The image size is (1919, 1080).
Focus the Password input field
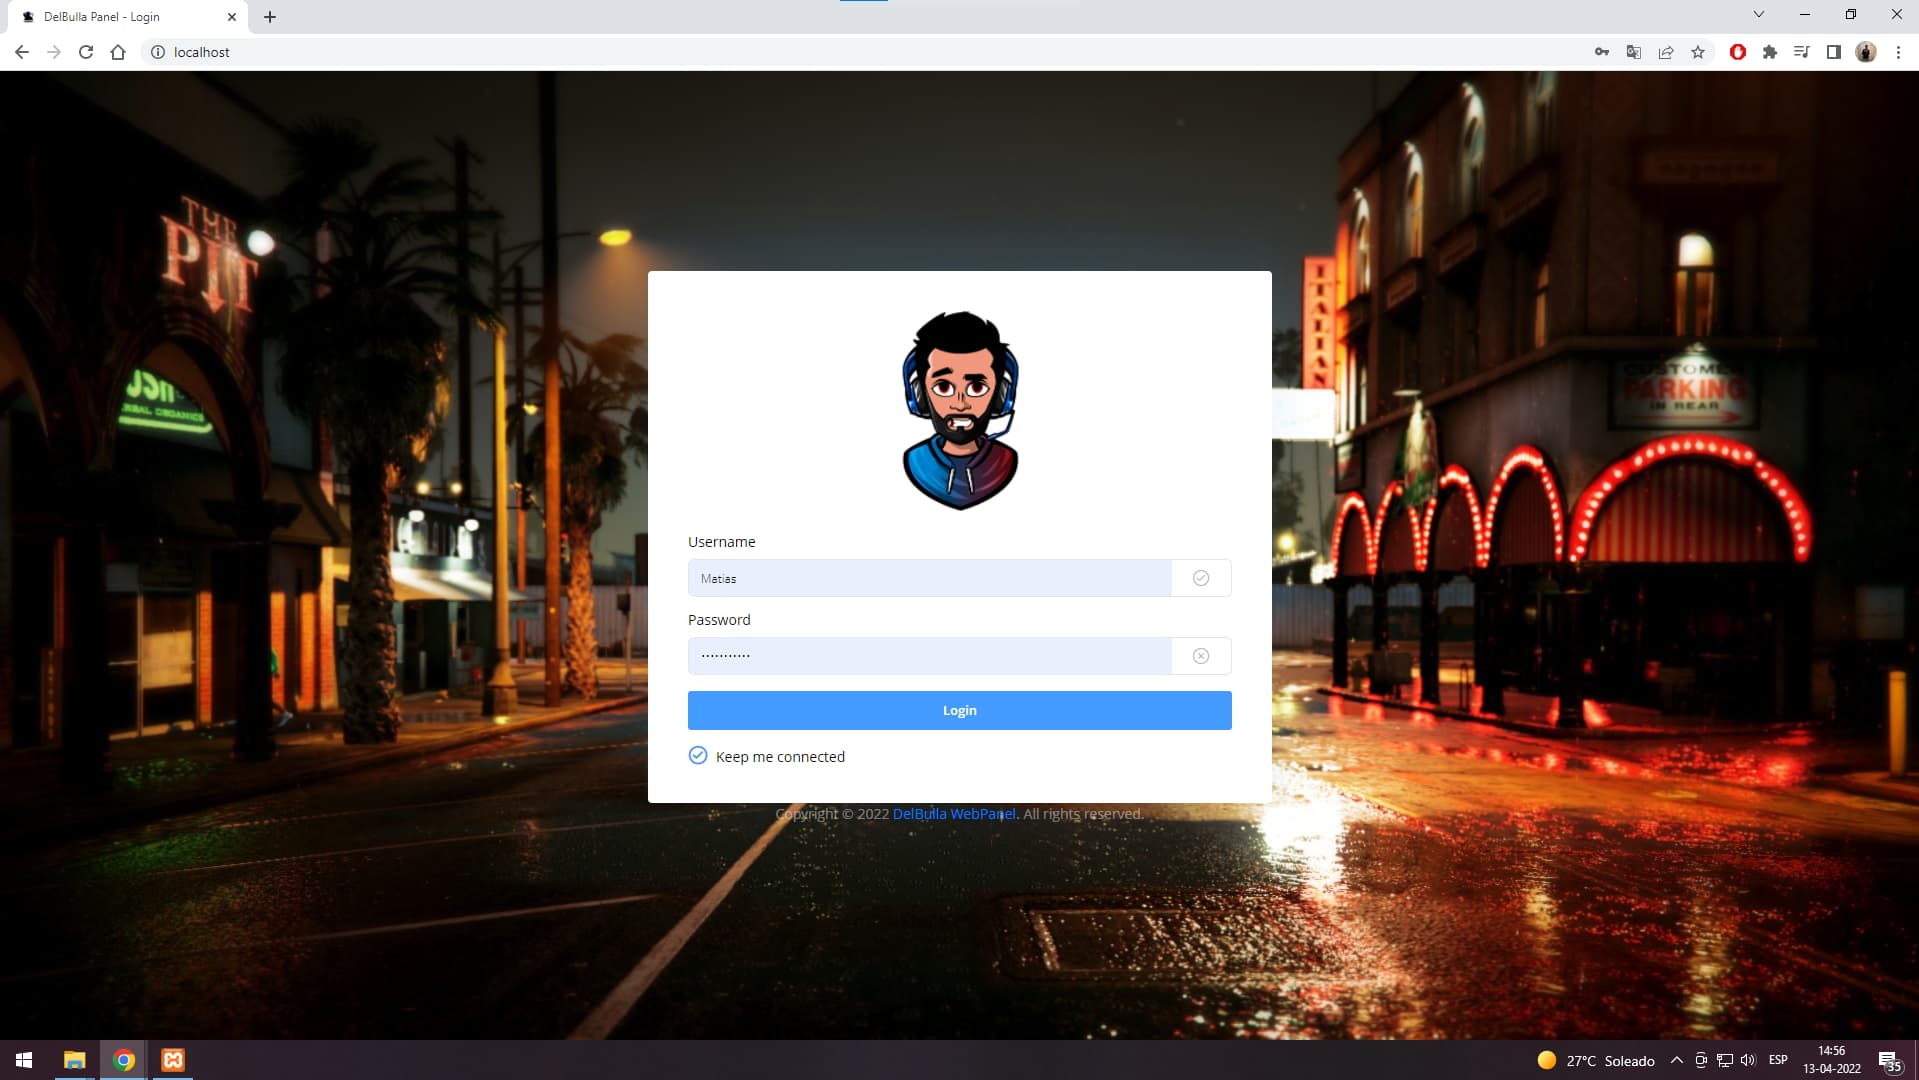pyautogui.click(x=929, y=656)
